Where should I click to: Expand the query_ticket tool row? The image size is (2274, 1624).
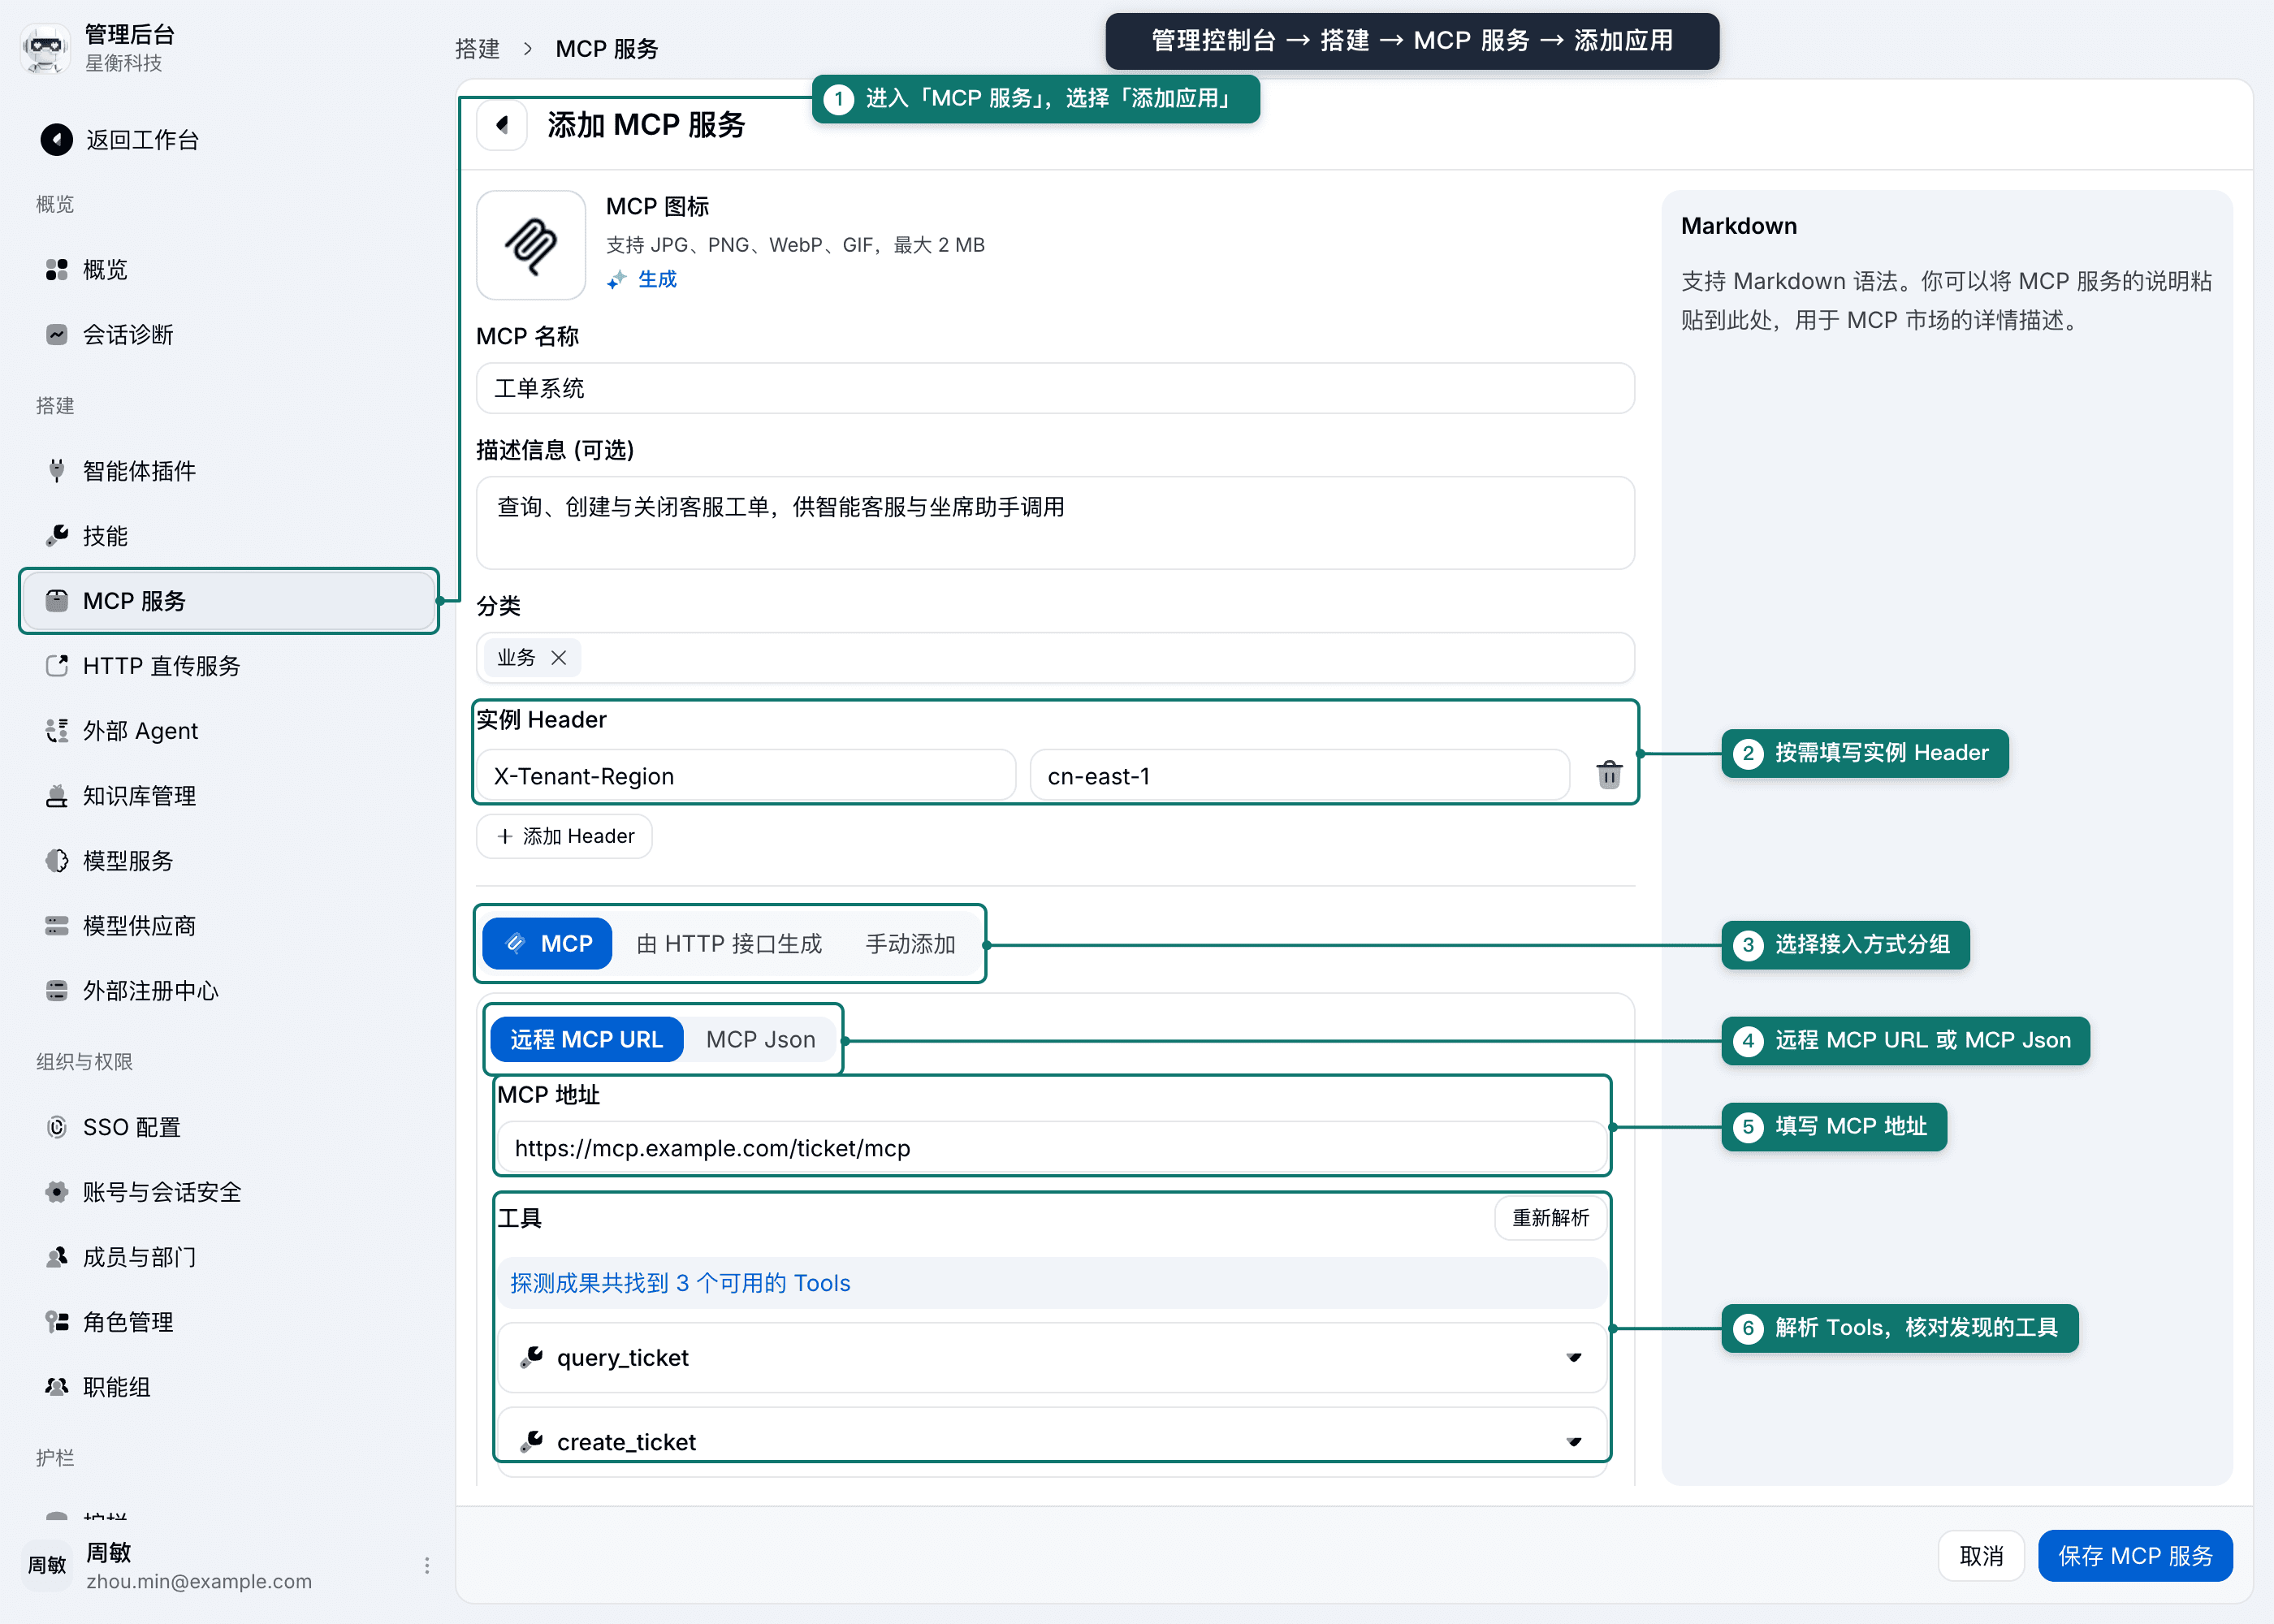[1052, 1357]
